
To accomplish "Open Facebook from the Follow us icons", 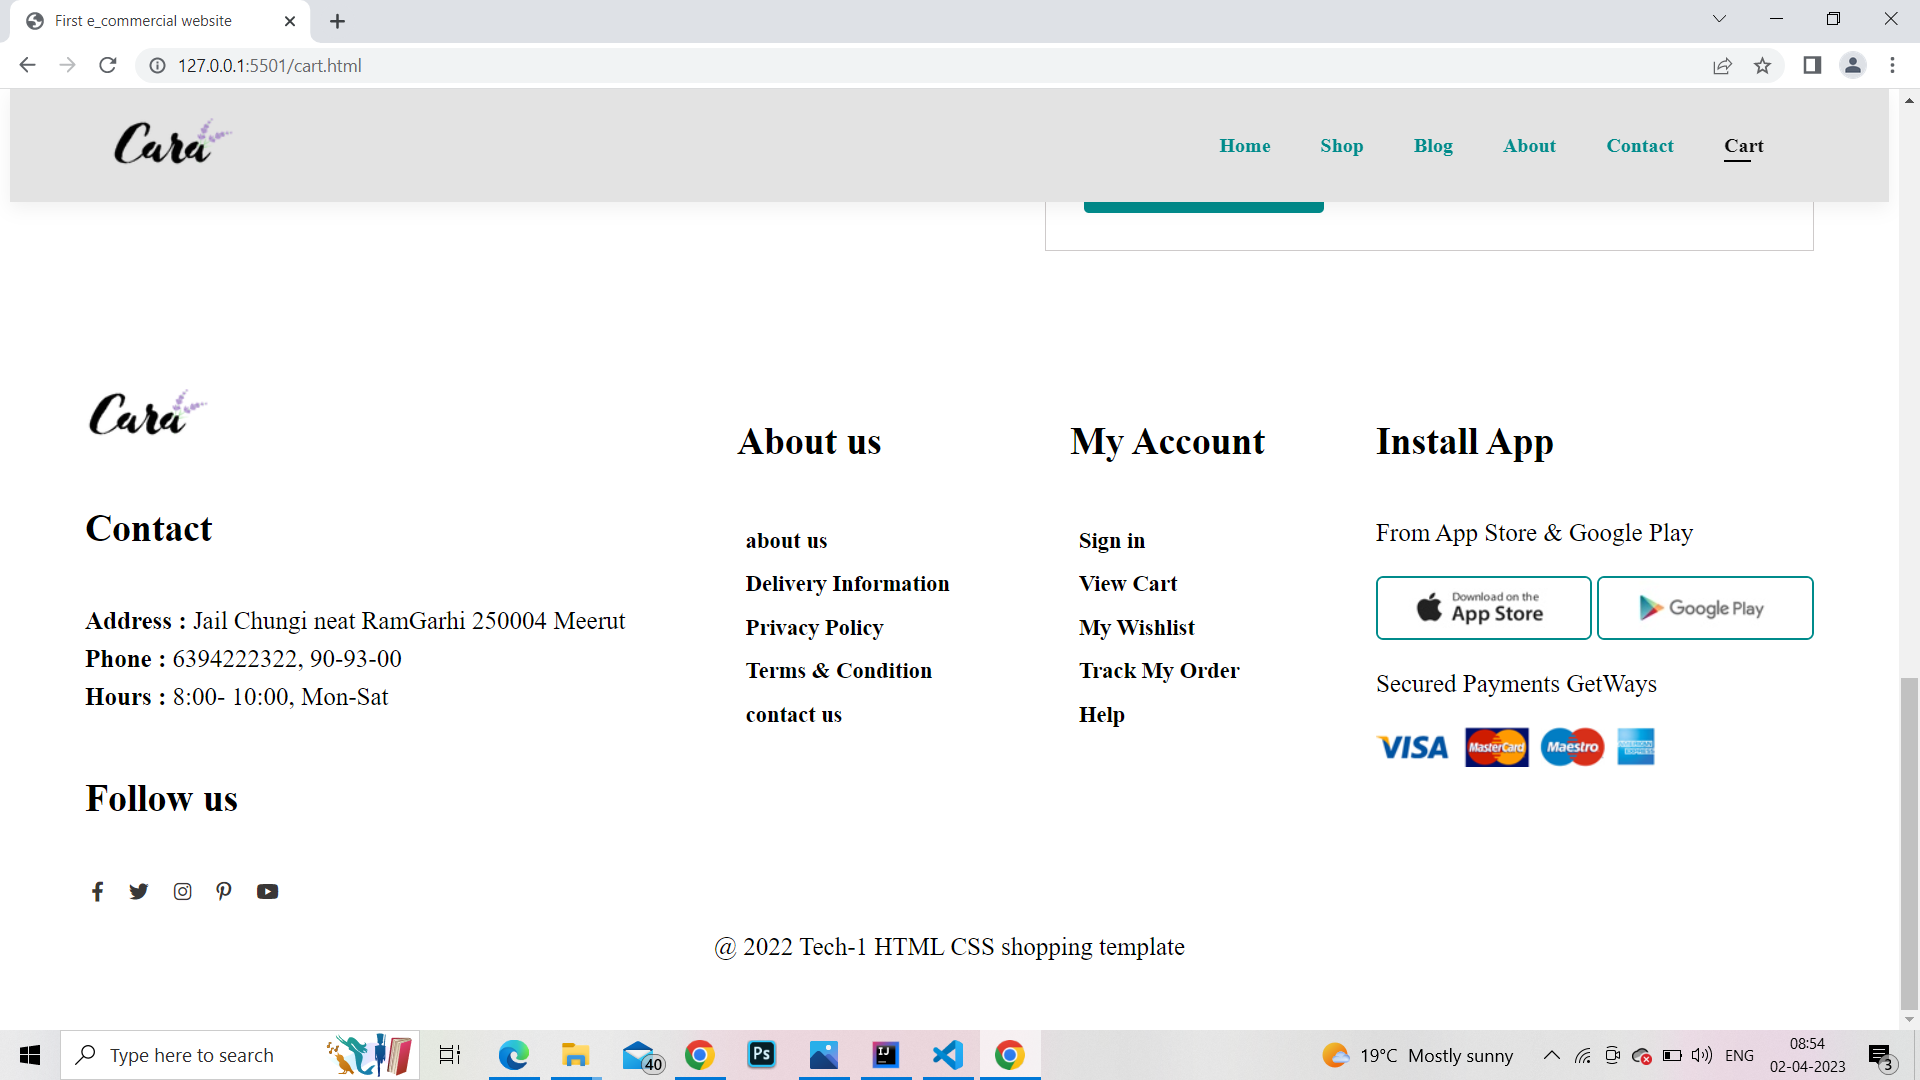I will pyautogui.click(x=97, y=891).
